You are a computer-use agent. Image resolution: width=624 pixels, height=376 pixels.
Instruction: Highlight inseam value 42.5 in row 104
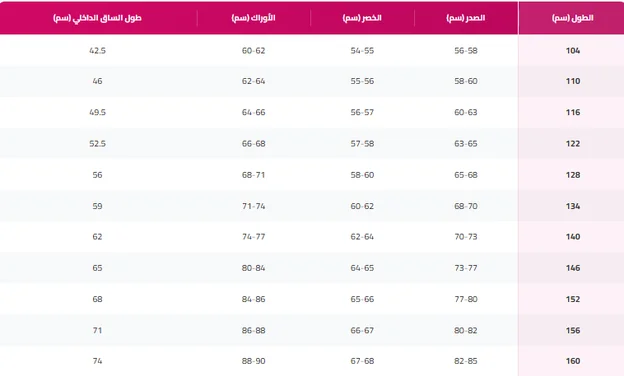click(x=98, y=51)
